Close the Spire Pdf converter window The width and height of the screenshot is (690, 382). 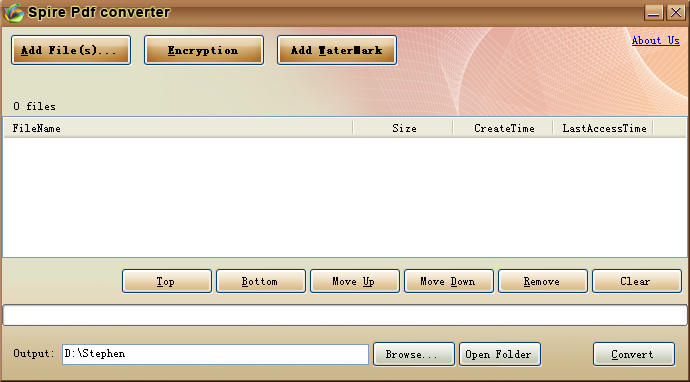point(675,12)
